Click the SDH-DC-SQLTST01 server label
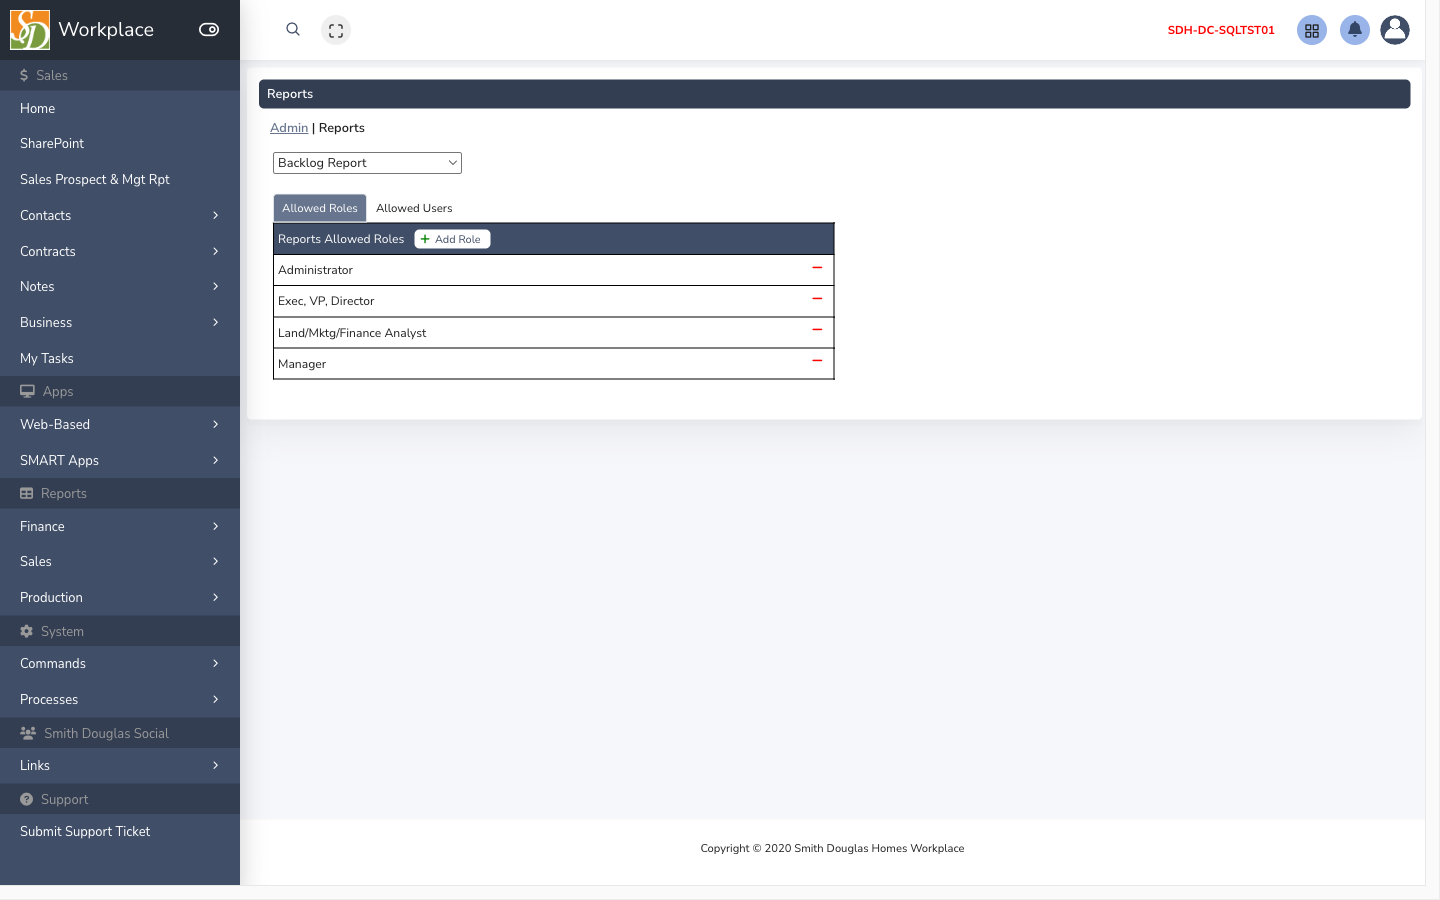This screenshot has width=1440, height=900. (1221, 30)
